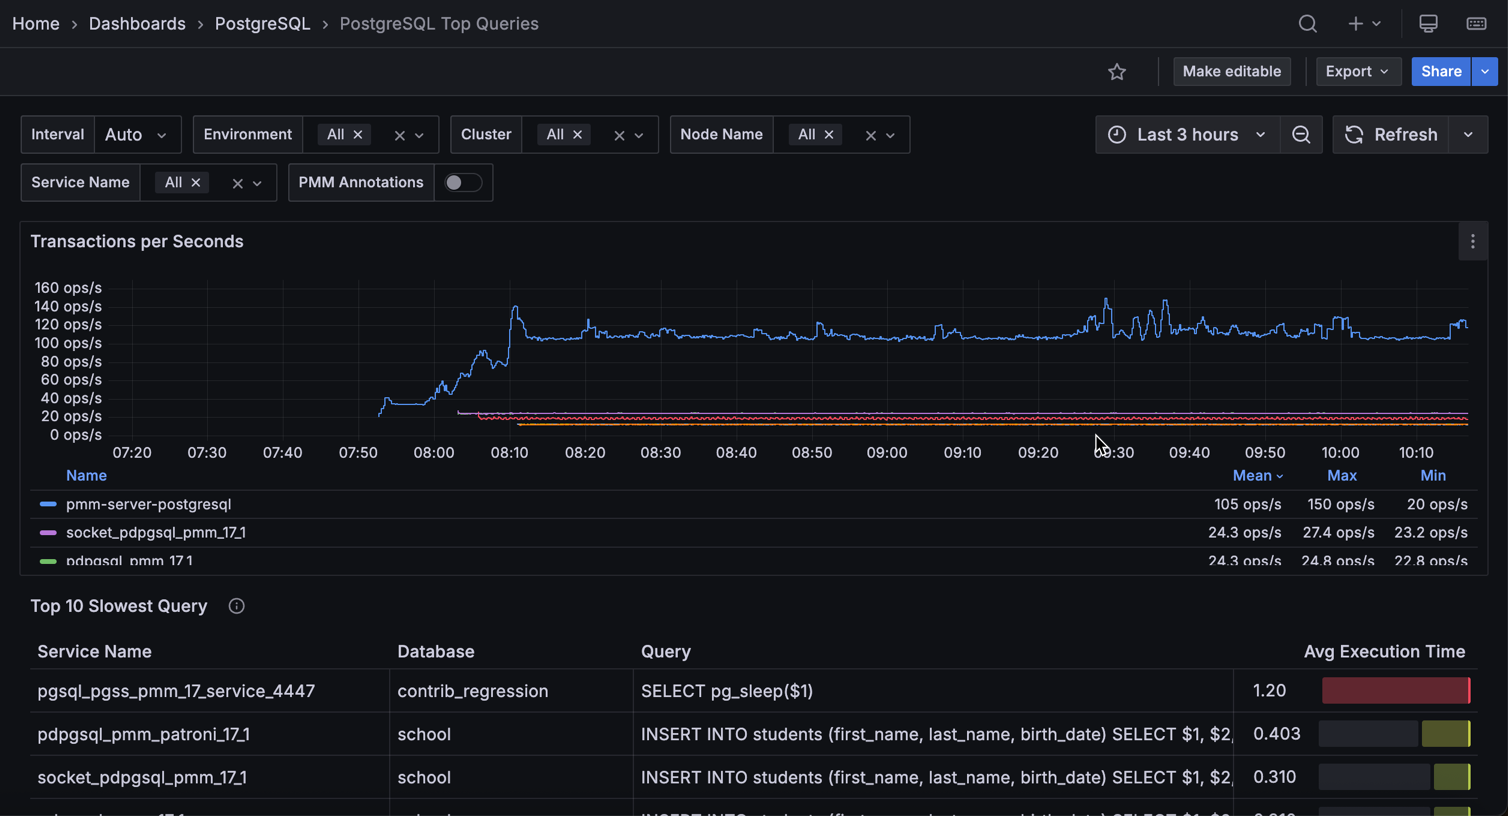
Task: Click the Make editable button
Action: tap(1231, 71)
